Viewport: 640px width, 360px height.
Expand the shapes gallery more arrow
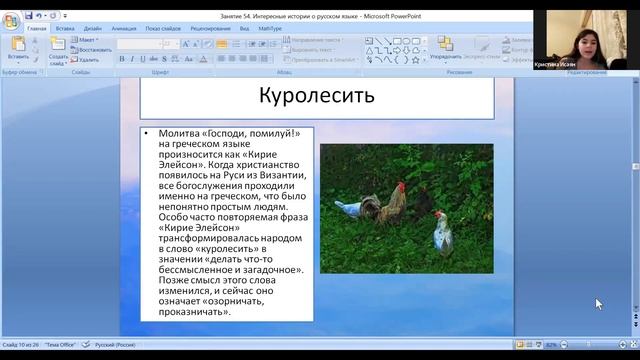[425, 60]
